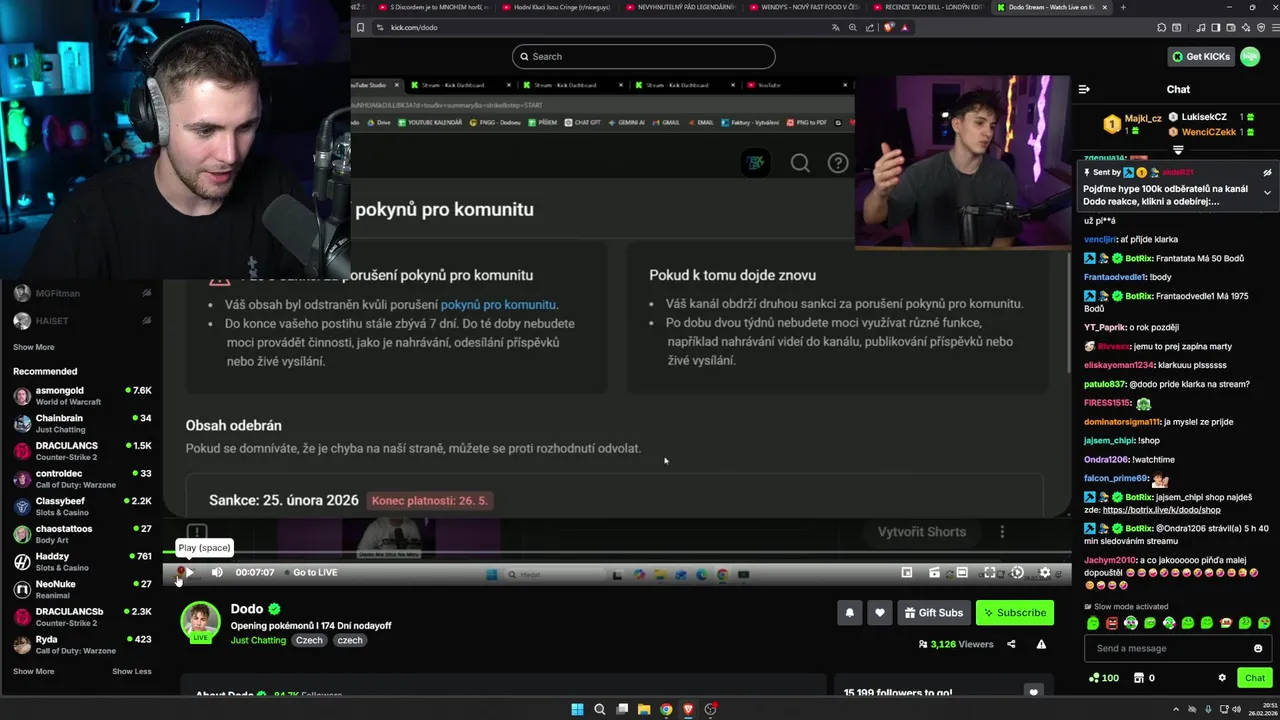This screenshot has width=1280, height=720.
Task: Follow Dodo with the heart button
Action: [x=879, y=613]
